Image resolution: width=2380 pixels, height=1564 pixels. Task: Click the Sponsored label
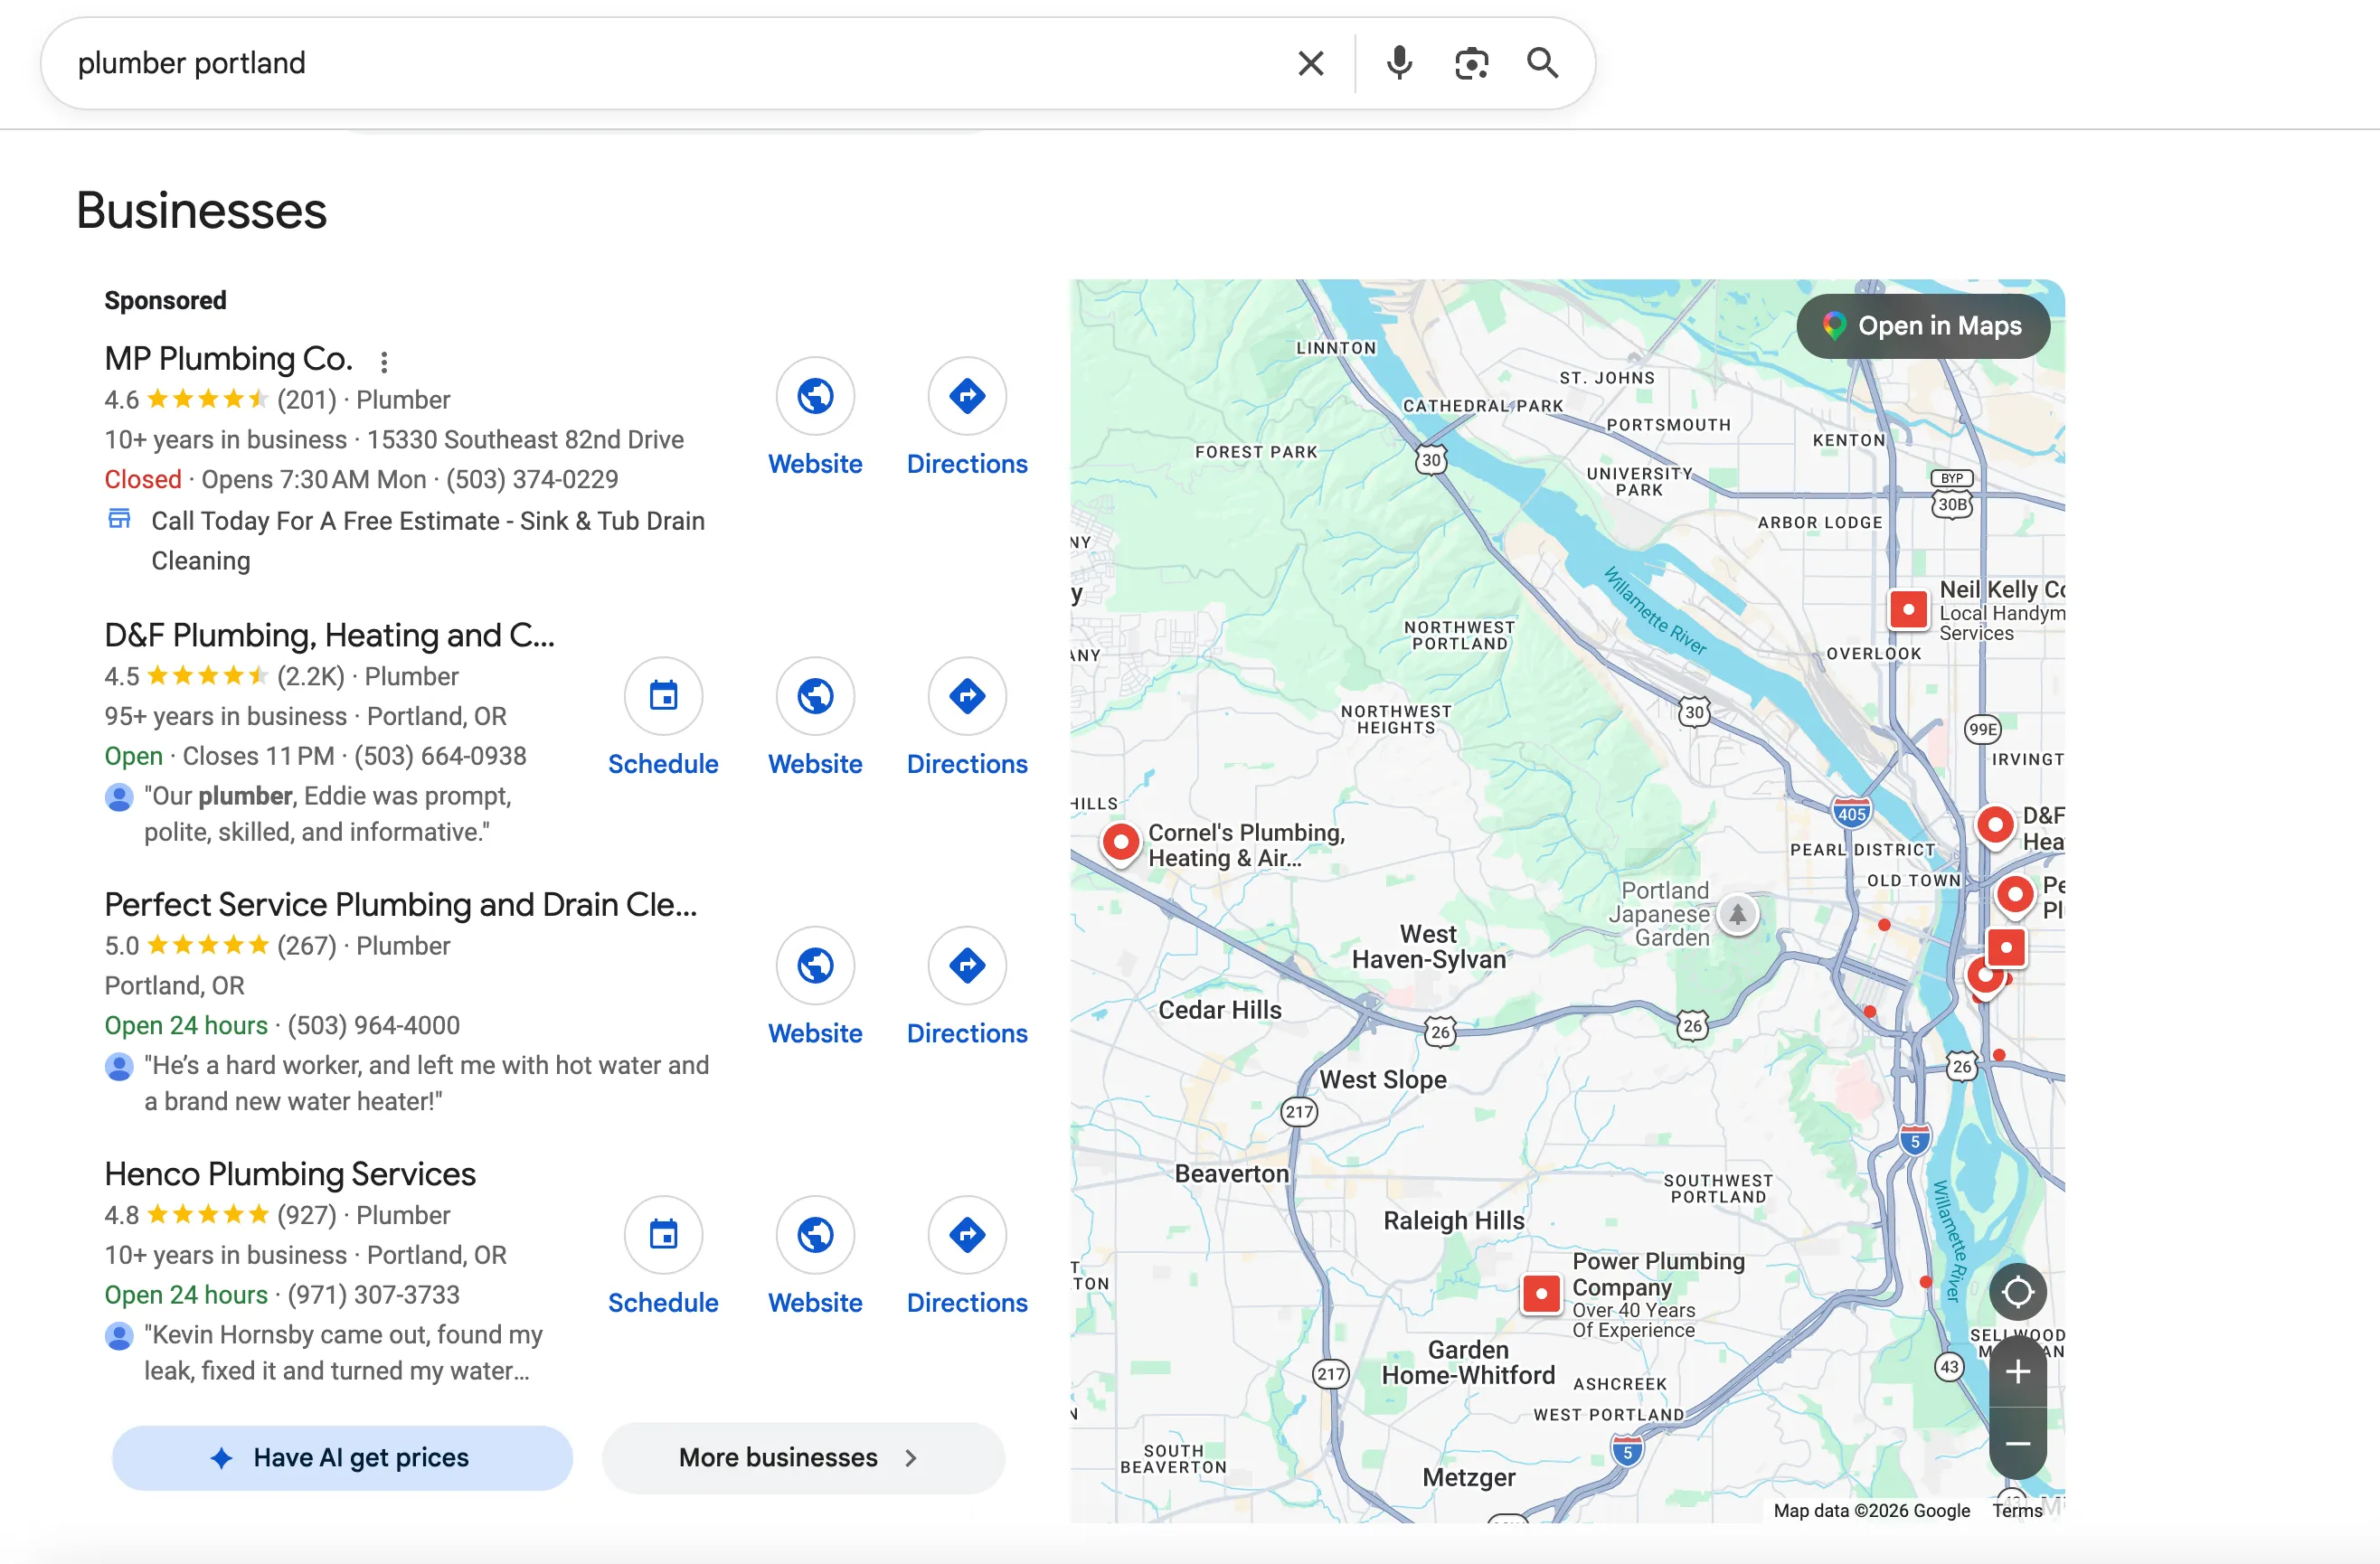coord(165,300)
